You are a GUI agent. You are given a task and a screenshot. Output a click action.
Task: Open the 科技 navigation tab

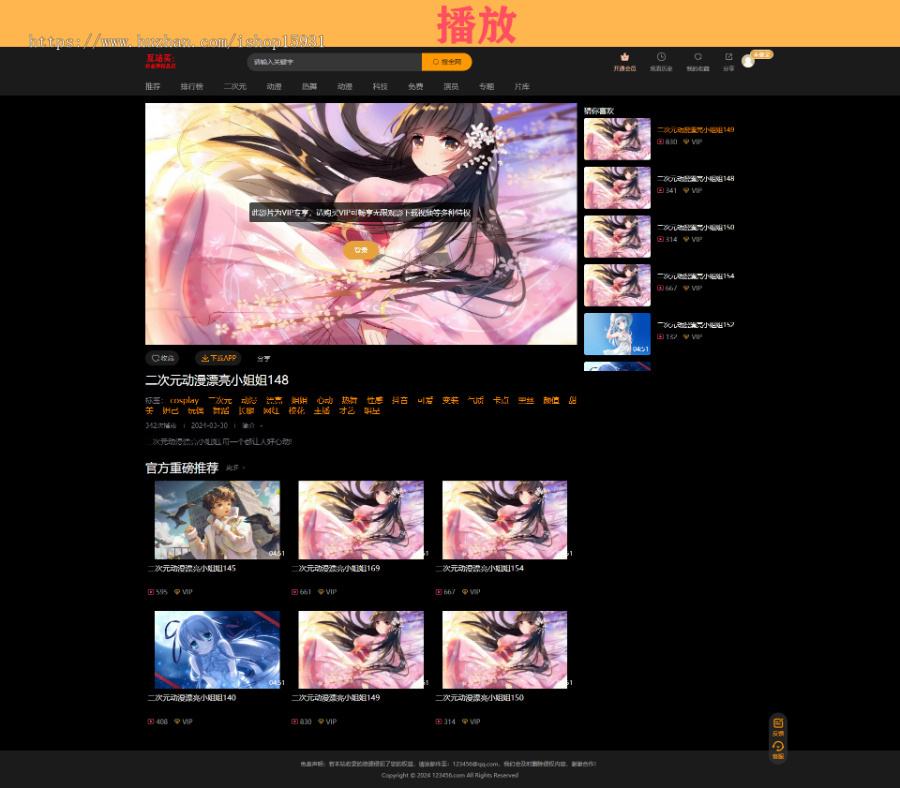point(380,87)
